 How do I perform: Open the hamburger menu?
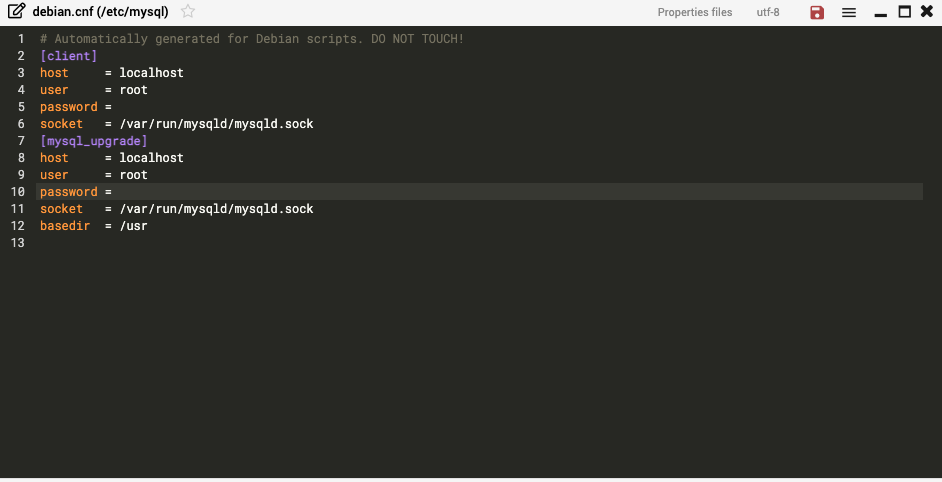click(x=849, y=12)
